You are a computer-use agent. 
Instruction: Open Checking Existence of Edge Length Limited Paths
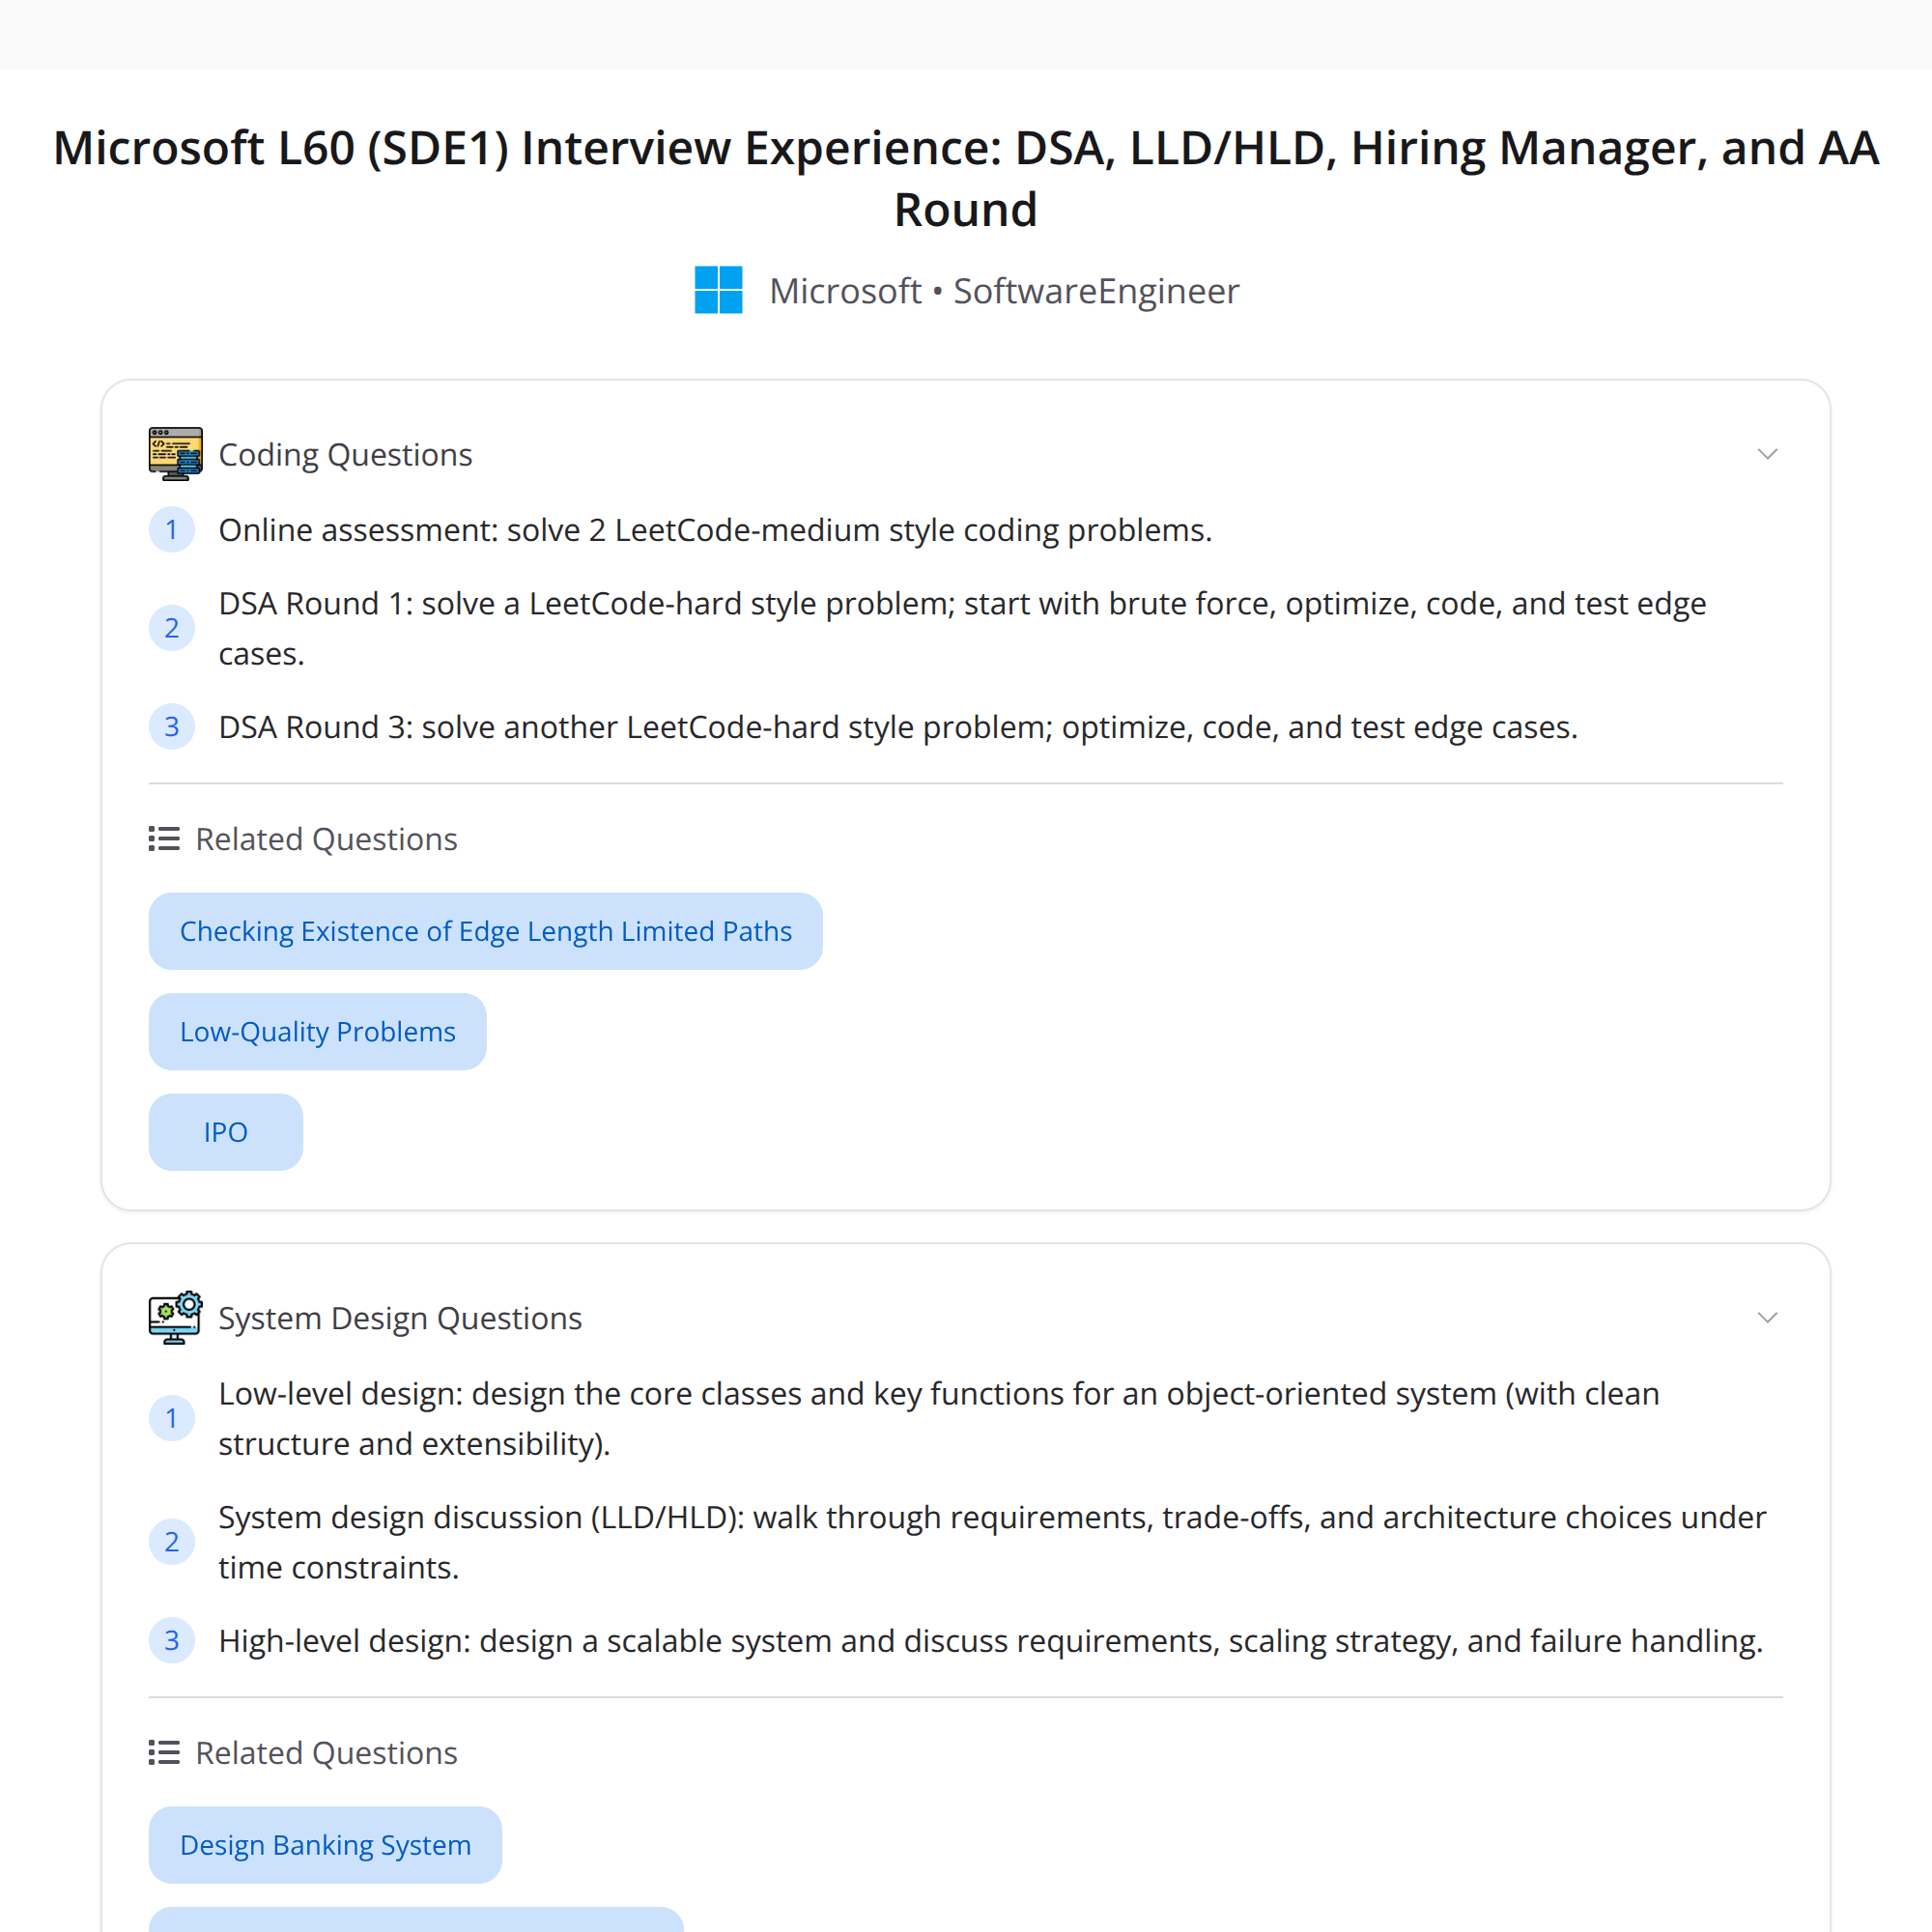485,931
